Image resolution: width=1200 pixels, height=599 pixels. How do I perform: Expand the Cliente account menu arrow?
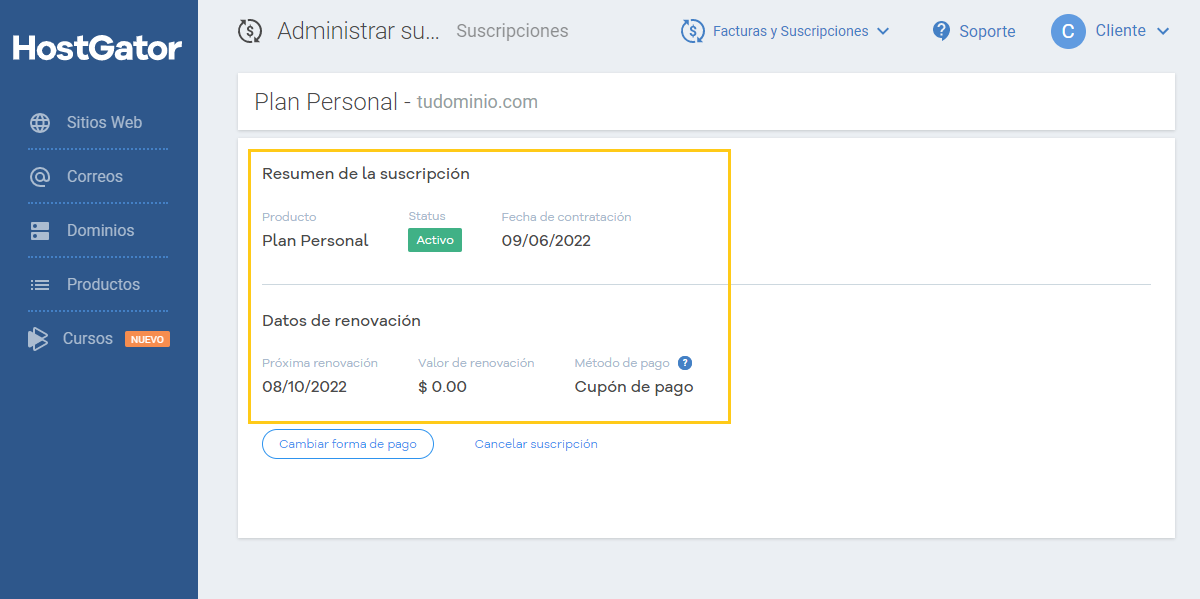(1163, 31)
